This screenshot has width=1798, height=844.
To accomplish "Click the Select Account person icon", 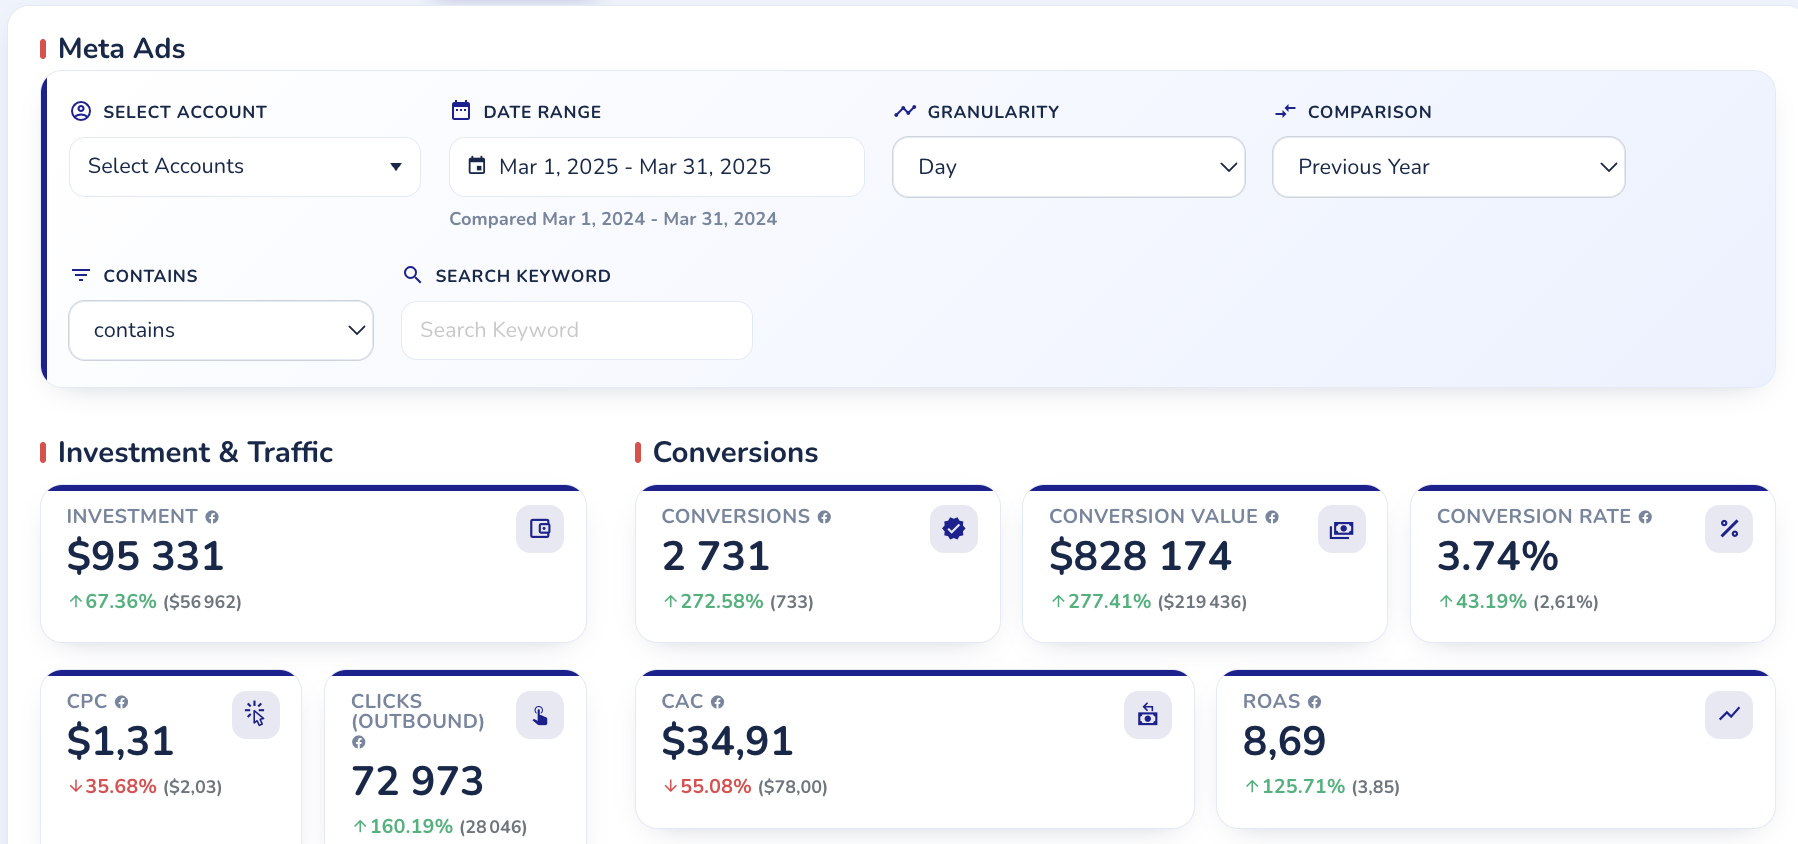I will coord(81,111).
